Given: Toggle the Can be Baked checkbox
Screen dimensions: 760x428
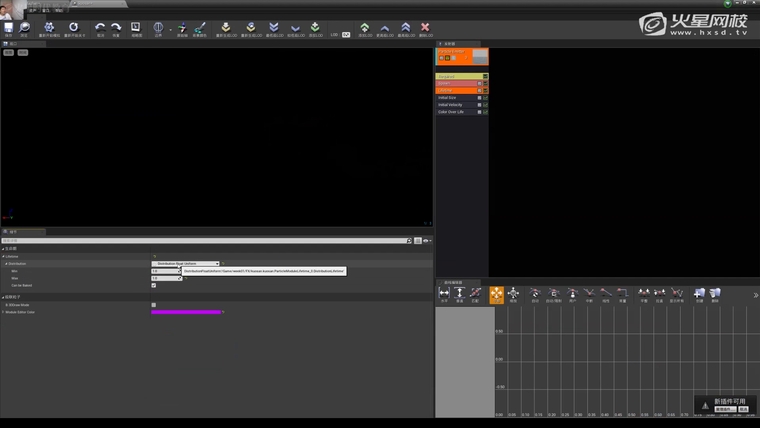Looking at the screenshot, I should [153, 285].
